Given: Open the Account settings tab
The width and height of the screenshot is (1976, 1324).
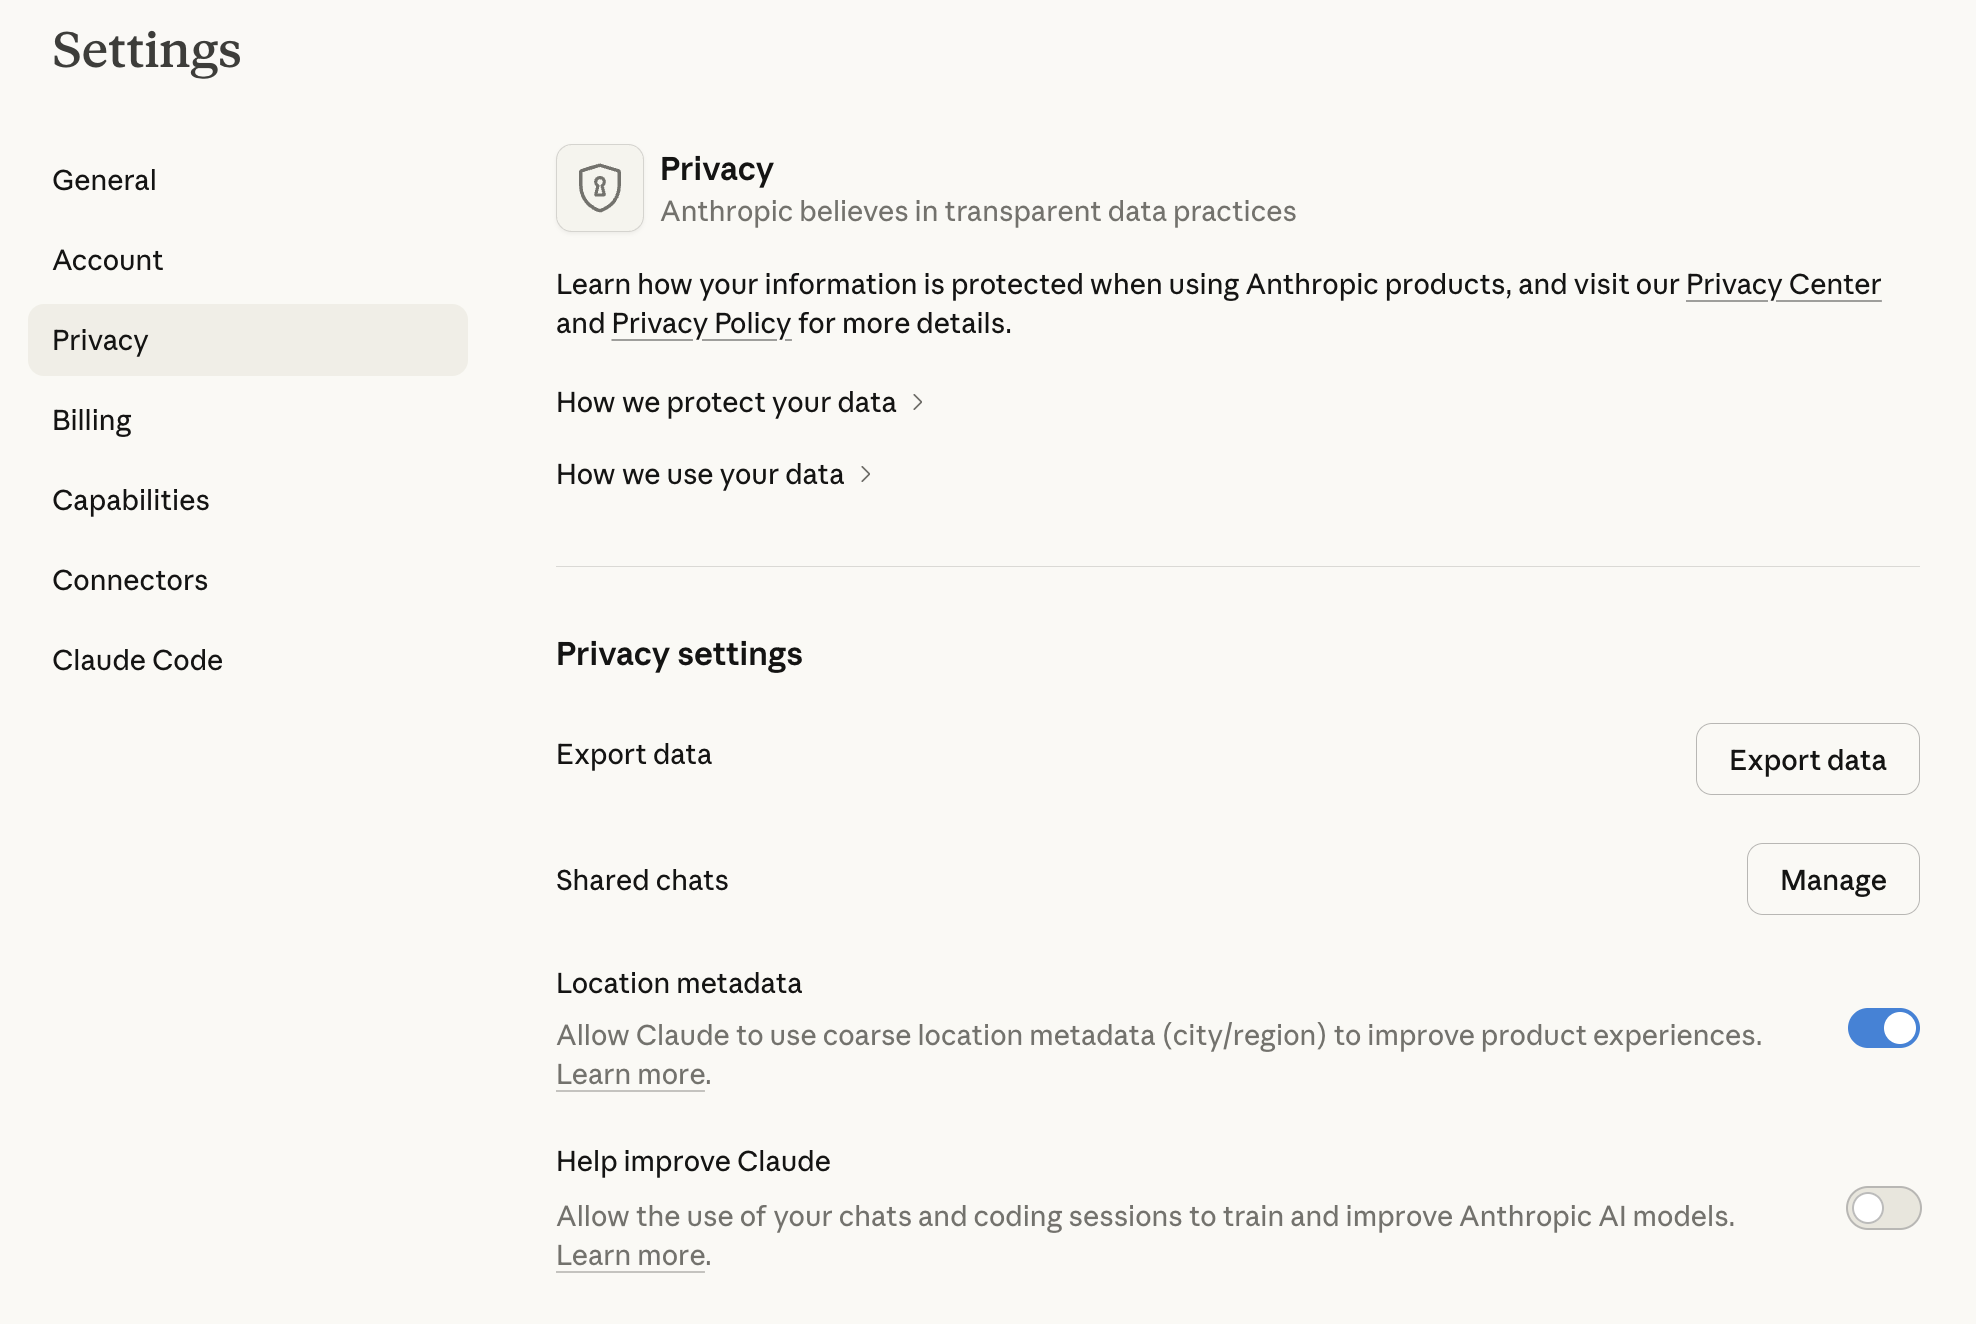Looking at the screenshot, I should (107, 260).
